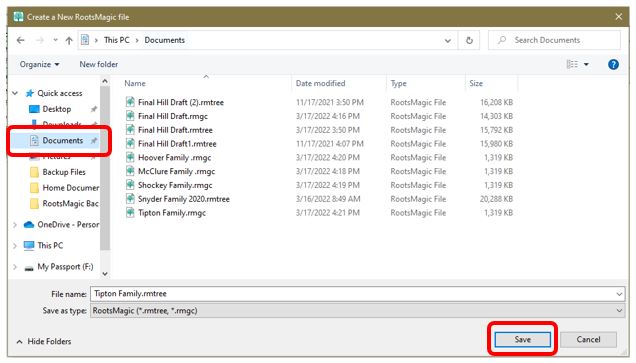This screenshot has height=363, width=636.
Task: Select file Final Hill Draft (2).rmtree
Action: coord(180,103)
